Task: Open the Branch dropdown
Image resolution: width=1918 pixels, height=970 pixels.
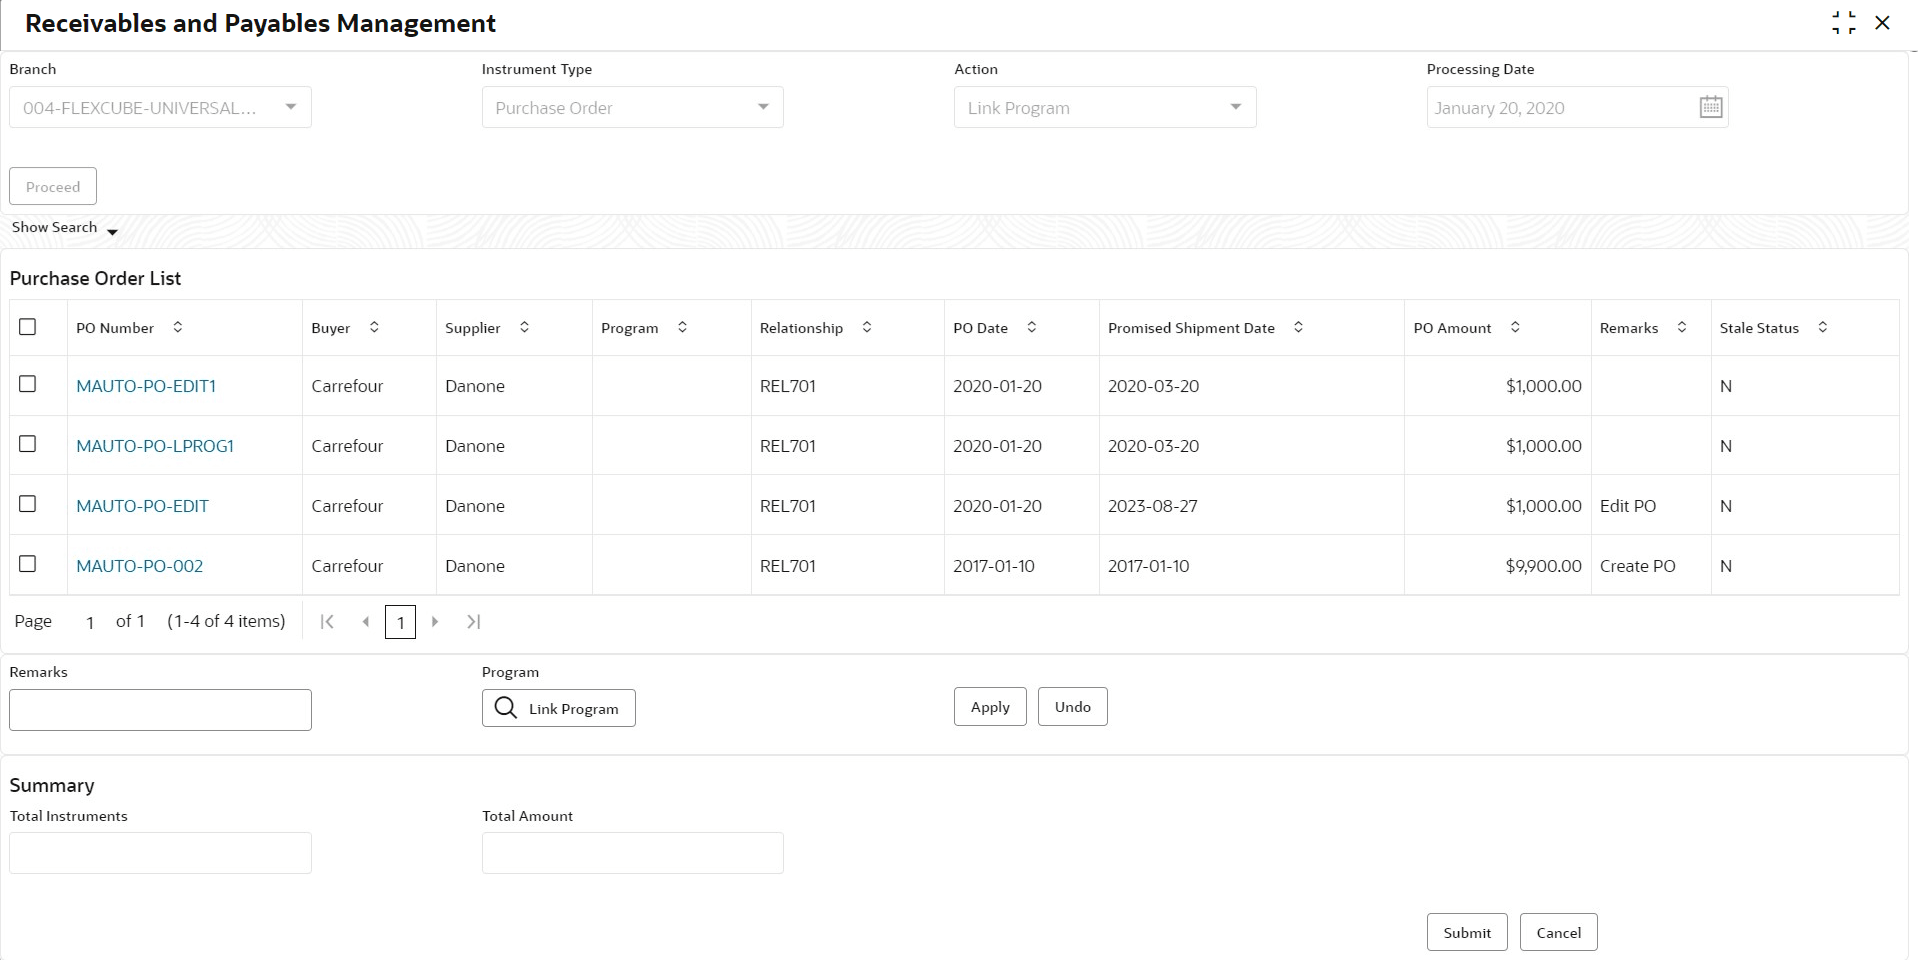Action: point(290,107)
